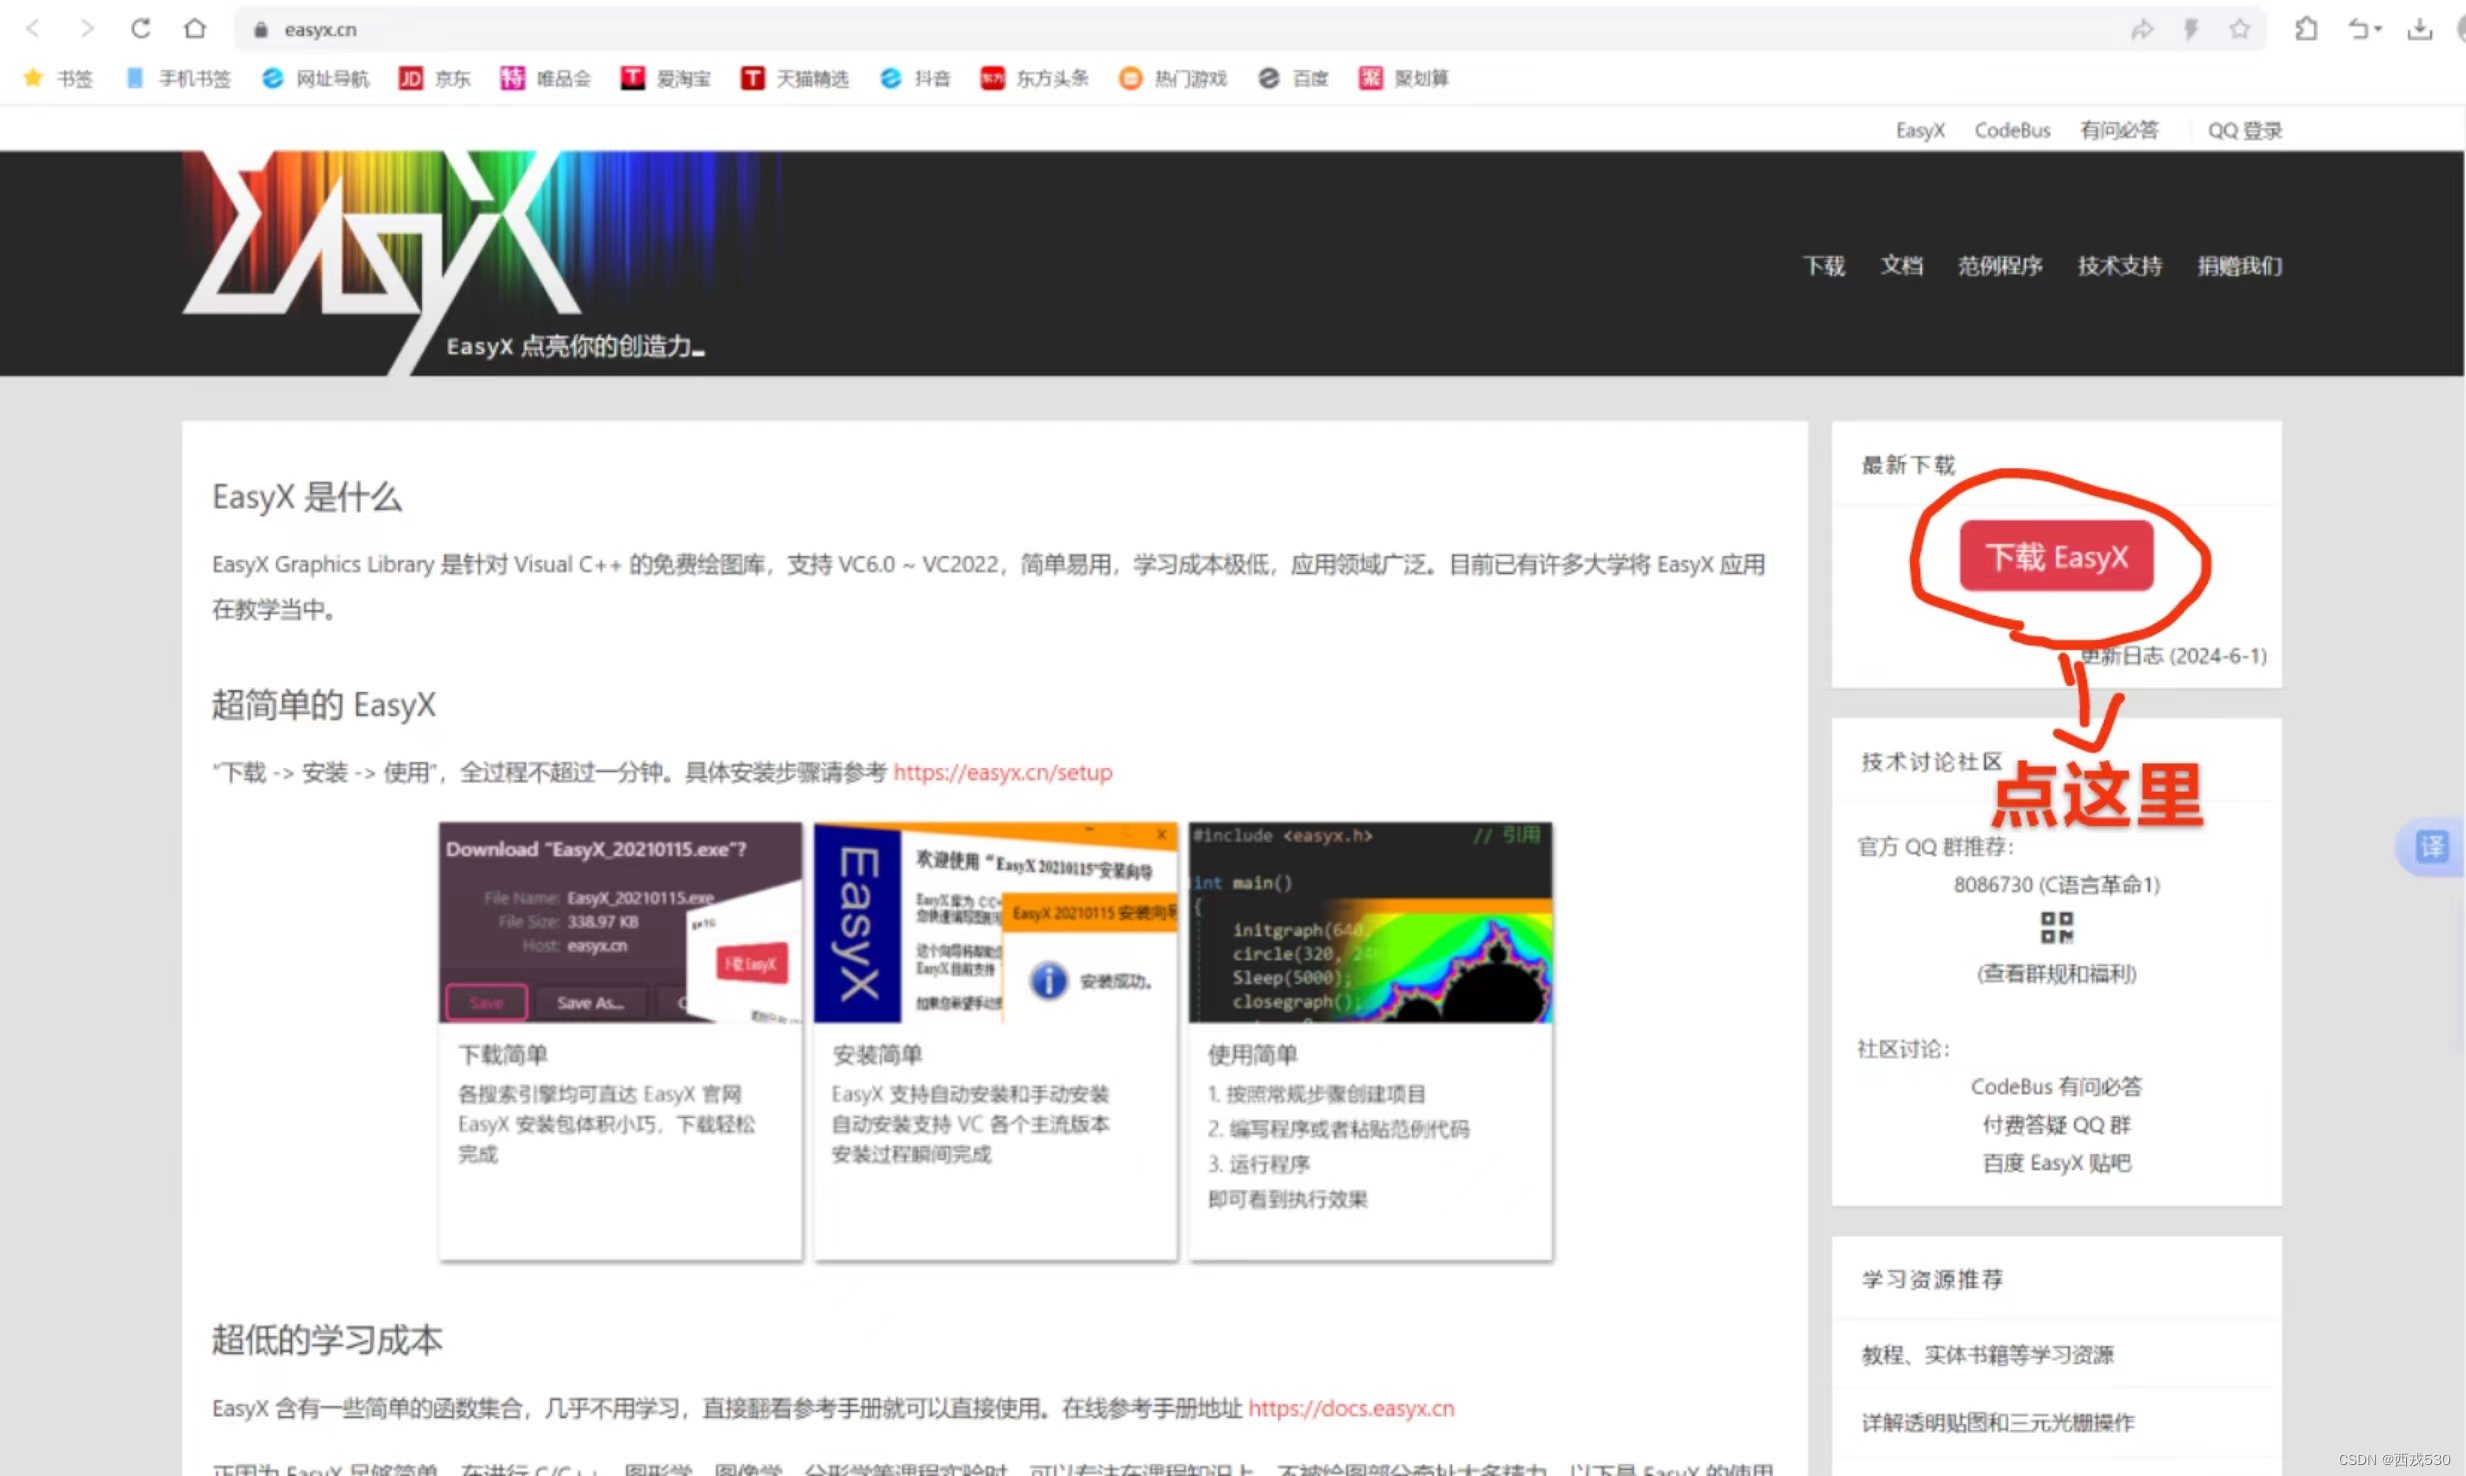
Task: Click the CodeBus link in top bar
Action: click(x=2012, y=130)
